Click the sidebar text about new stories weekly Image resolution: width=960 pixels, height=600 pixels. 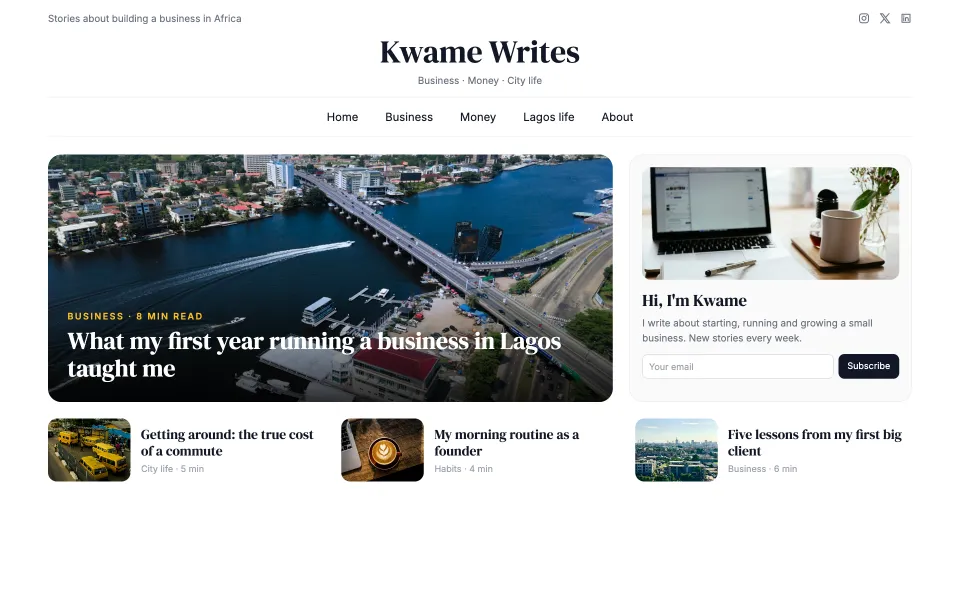(x=757, y=331)
